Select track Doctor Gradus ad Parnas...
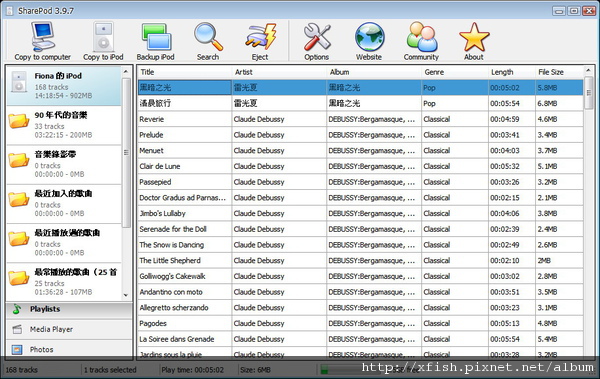The width and height of the screenshot is (600, 379). click(184, 198)
